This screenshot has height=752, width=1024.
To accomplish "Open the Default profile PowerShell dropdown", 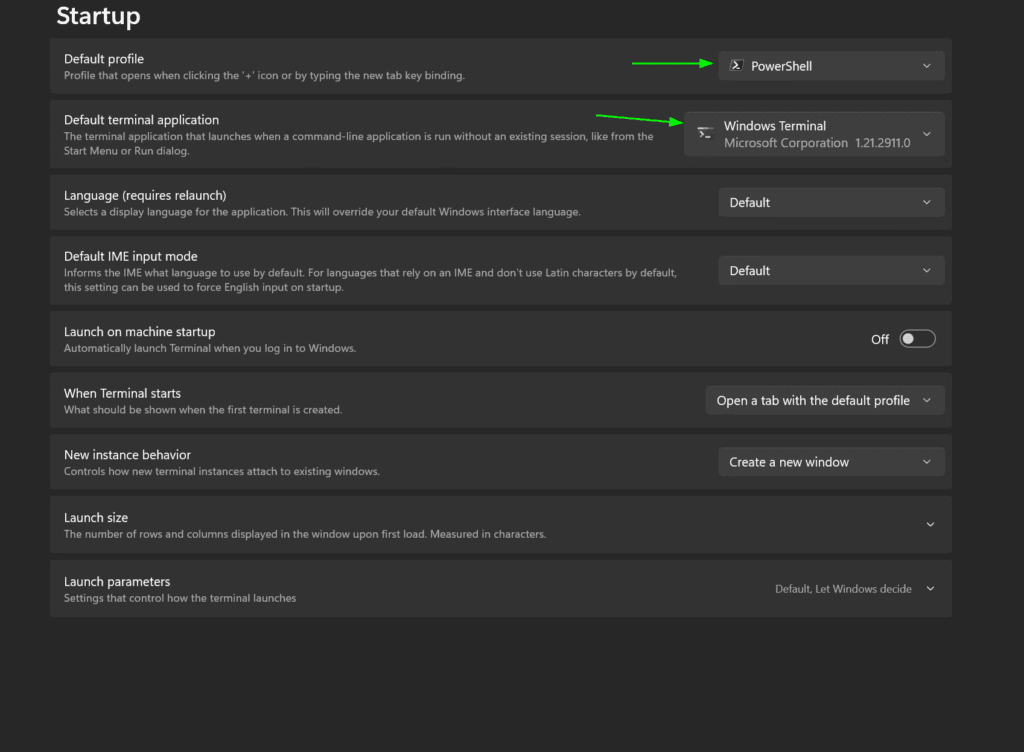I will [x=831, y=66].
